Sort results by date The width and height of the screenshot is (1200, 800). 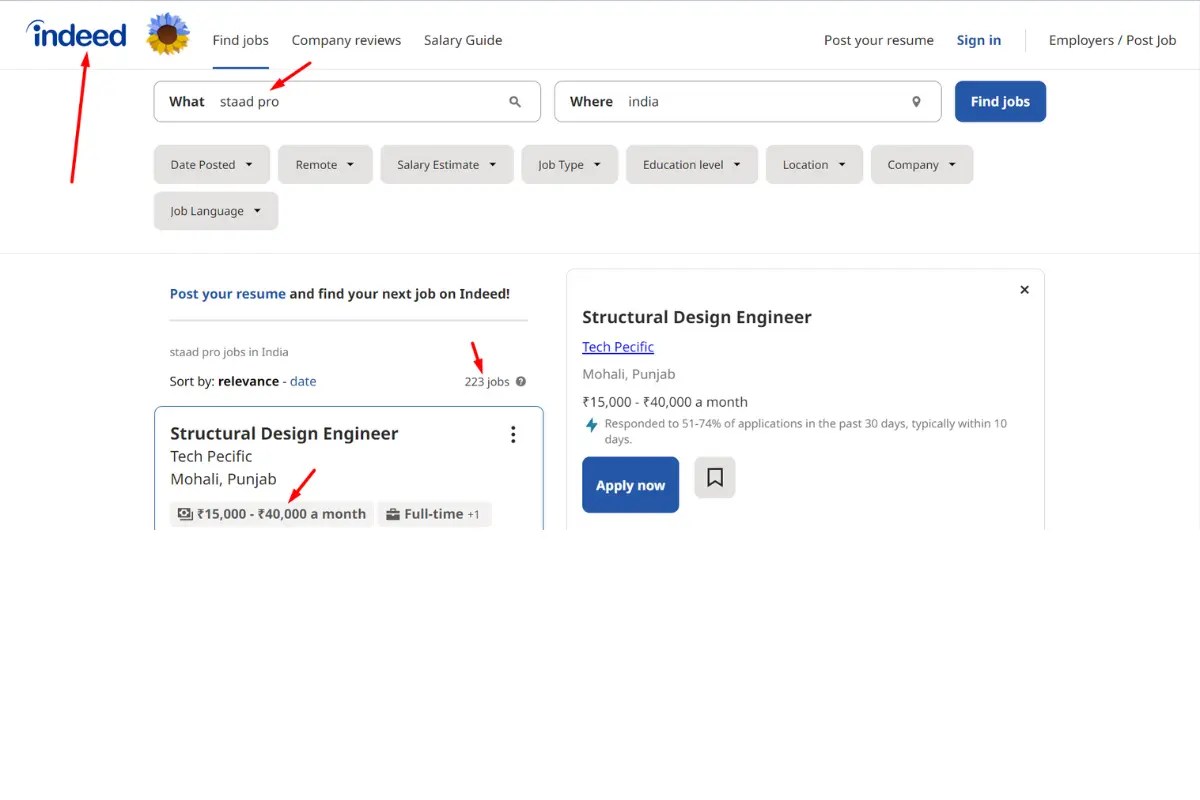click(303, 381)
